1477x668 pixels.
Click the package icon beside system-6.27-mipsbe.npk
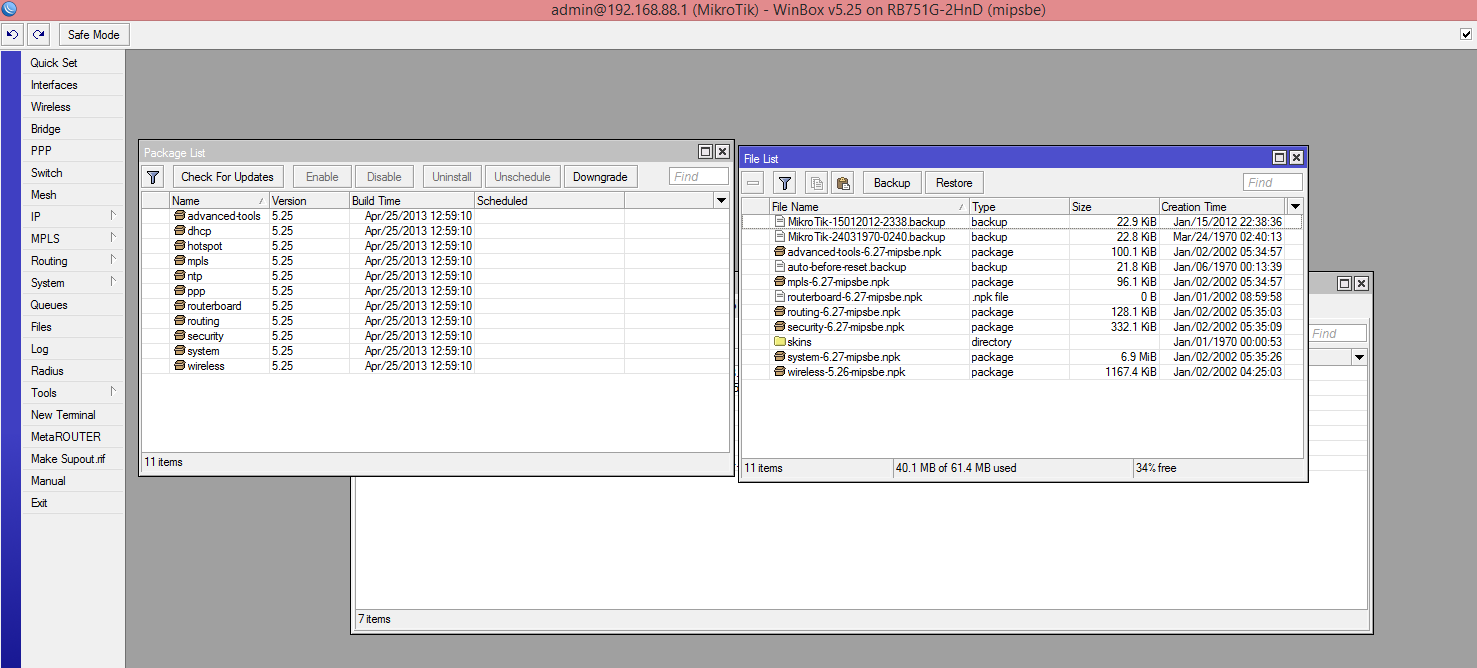coord(780,357)
